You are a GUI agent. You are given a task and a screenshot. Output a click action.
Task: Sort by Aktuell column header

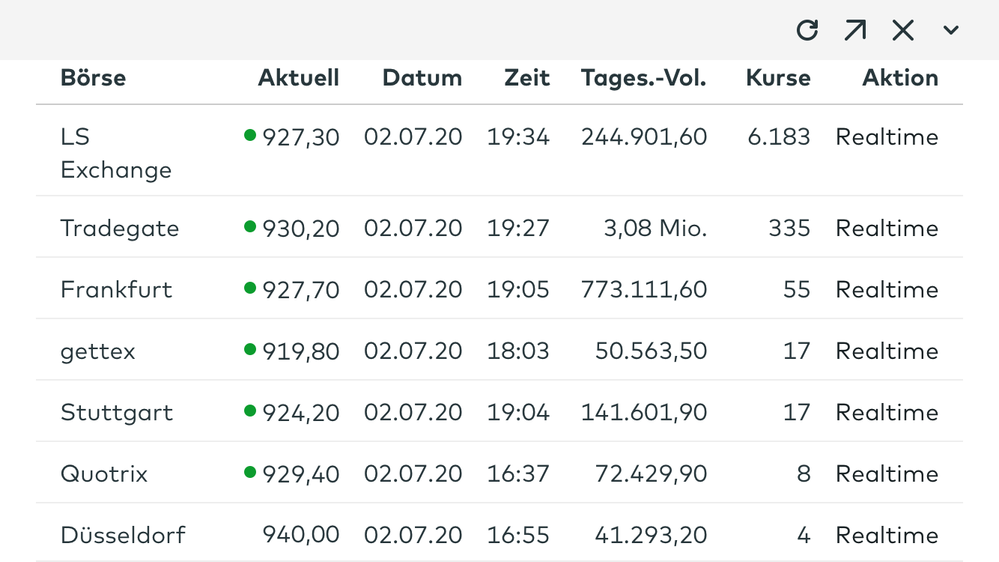[x=298, y=78]
